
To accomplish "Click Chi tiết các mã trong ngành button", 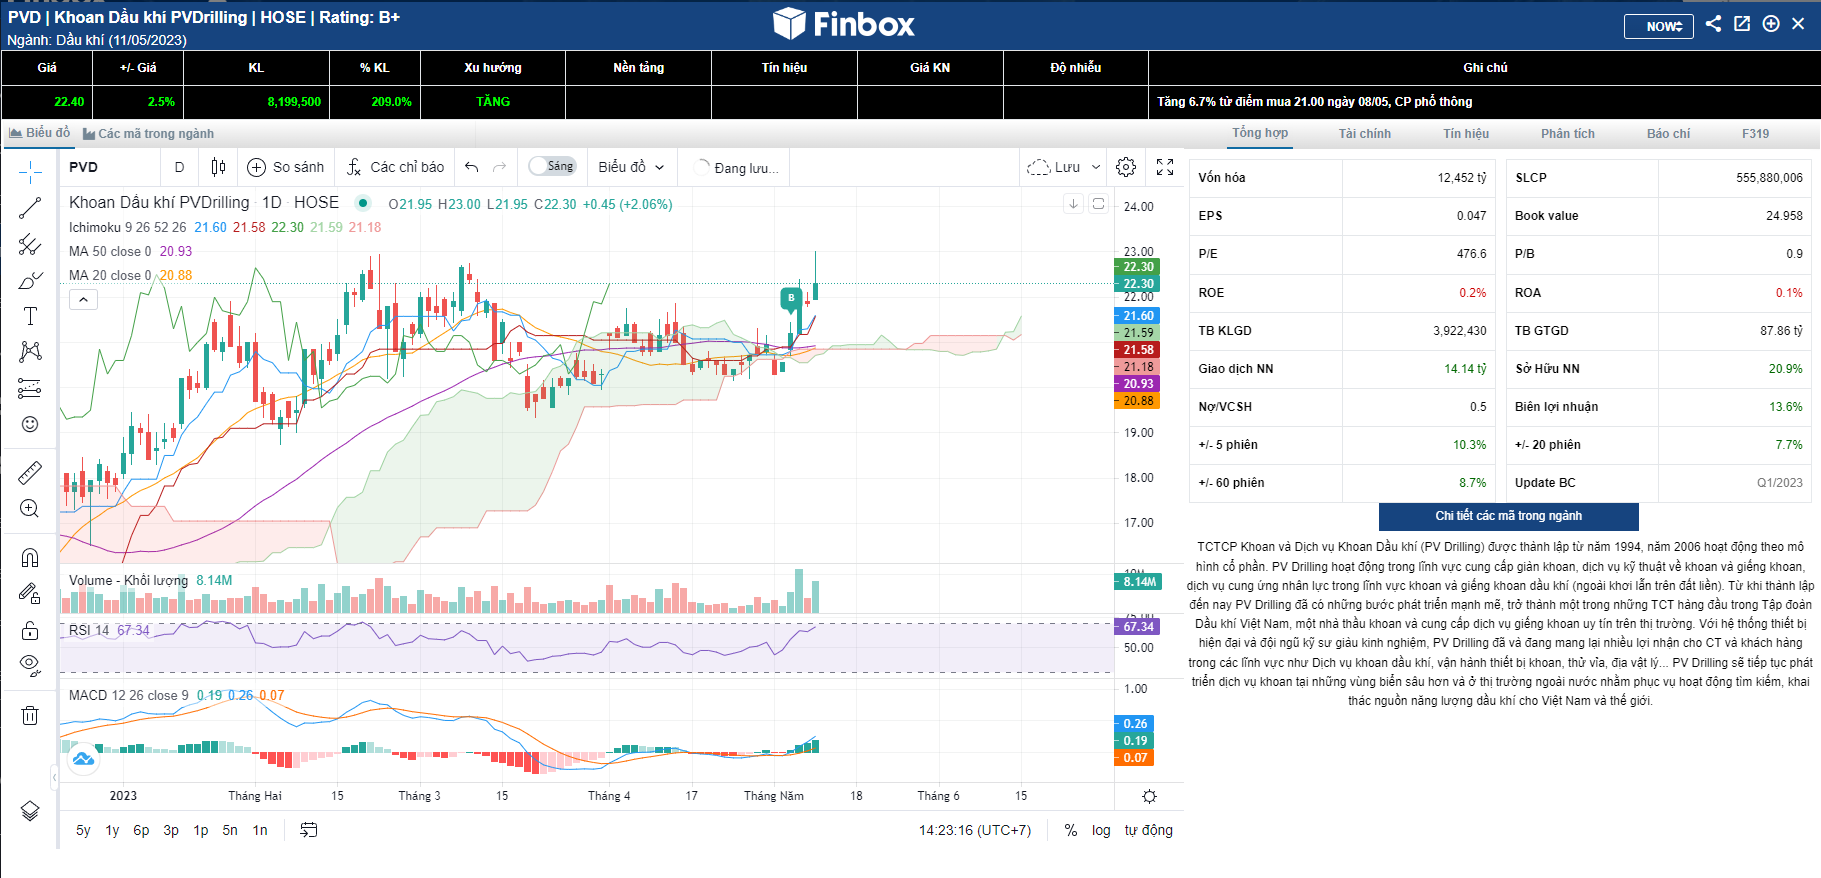I will [x=1508, y=516].
